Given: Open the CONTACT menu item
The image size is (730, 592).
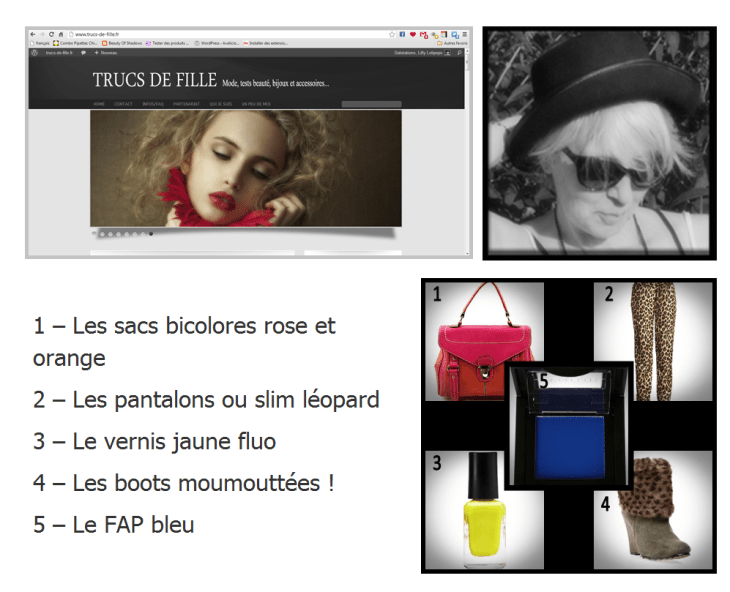Looking at the screenshot, I should pos(123,103).
